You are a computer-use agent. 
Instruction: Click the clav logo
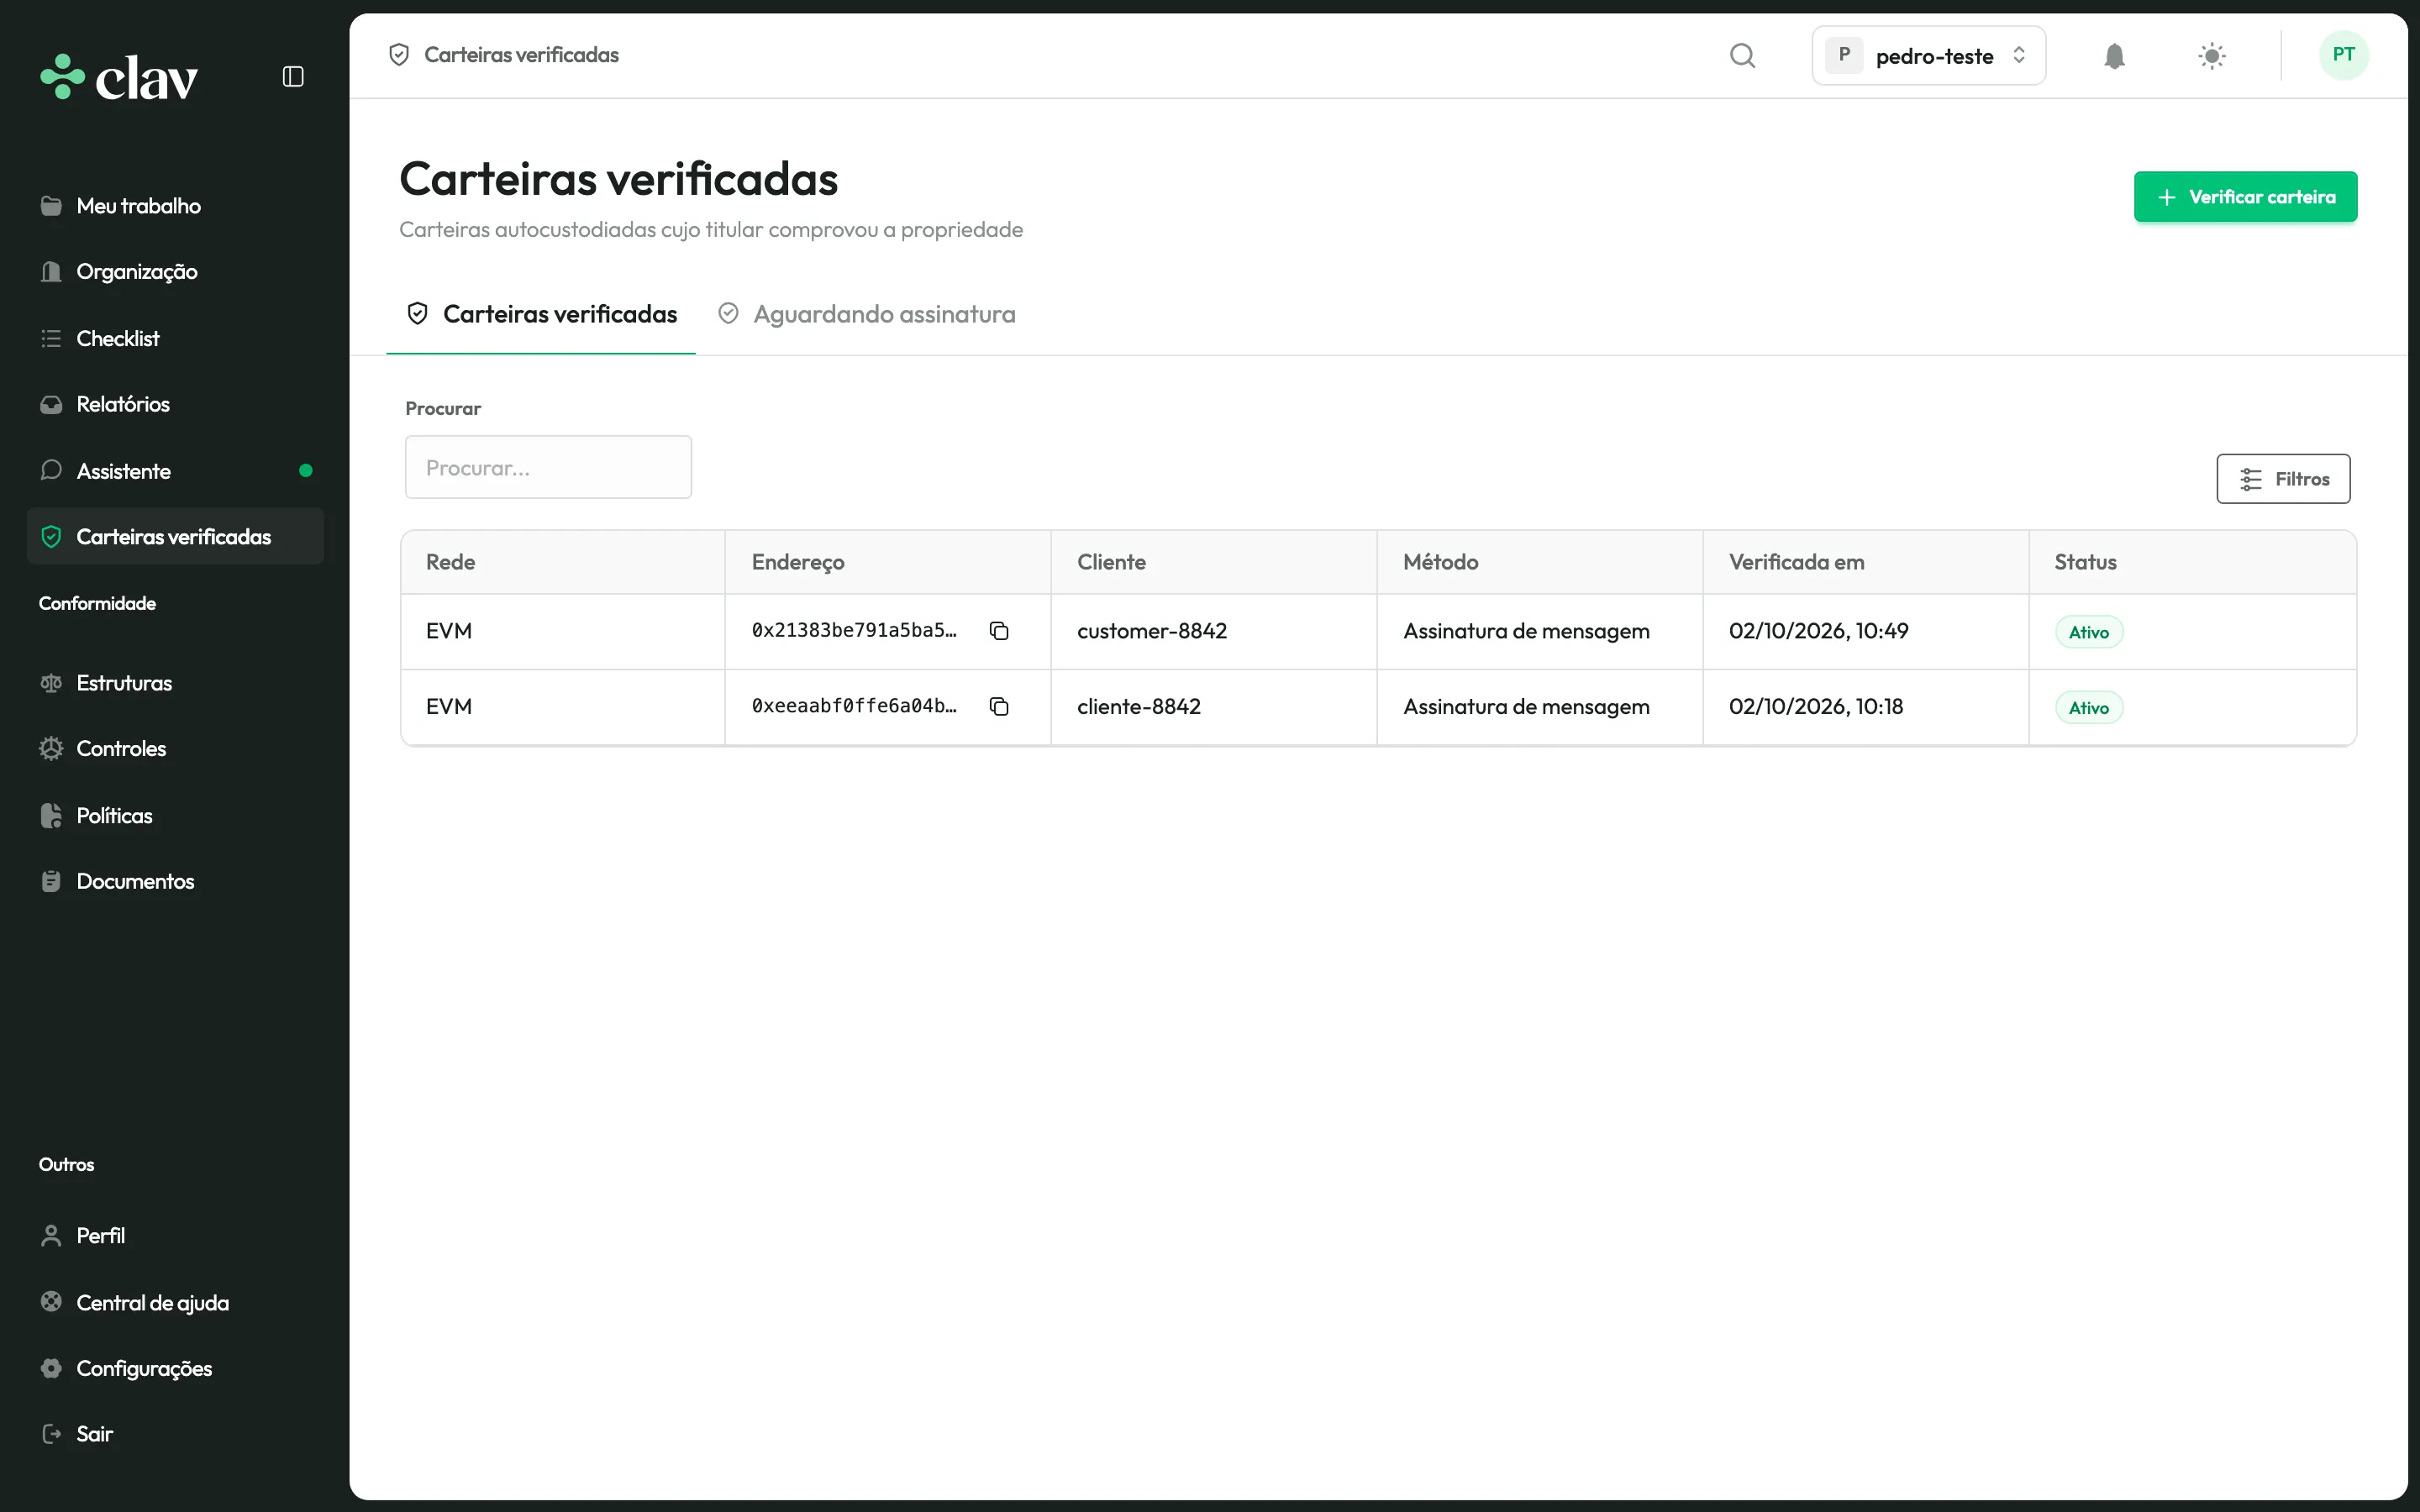click(x=119, y=77)
